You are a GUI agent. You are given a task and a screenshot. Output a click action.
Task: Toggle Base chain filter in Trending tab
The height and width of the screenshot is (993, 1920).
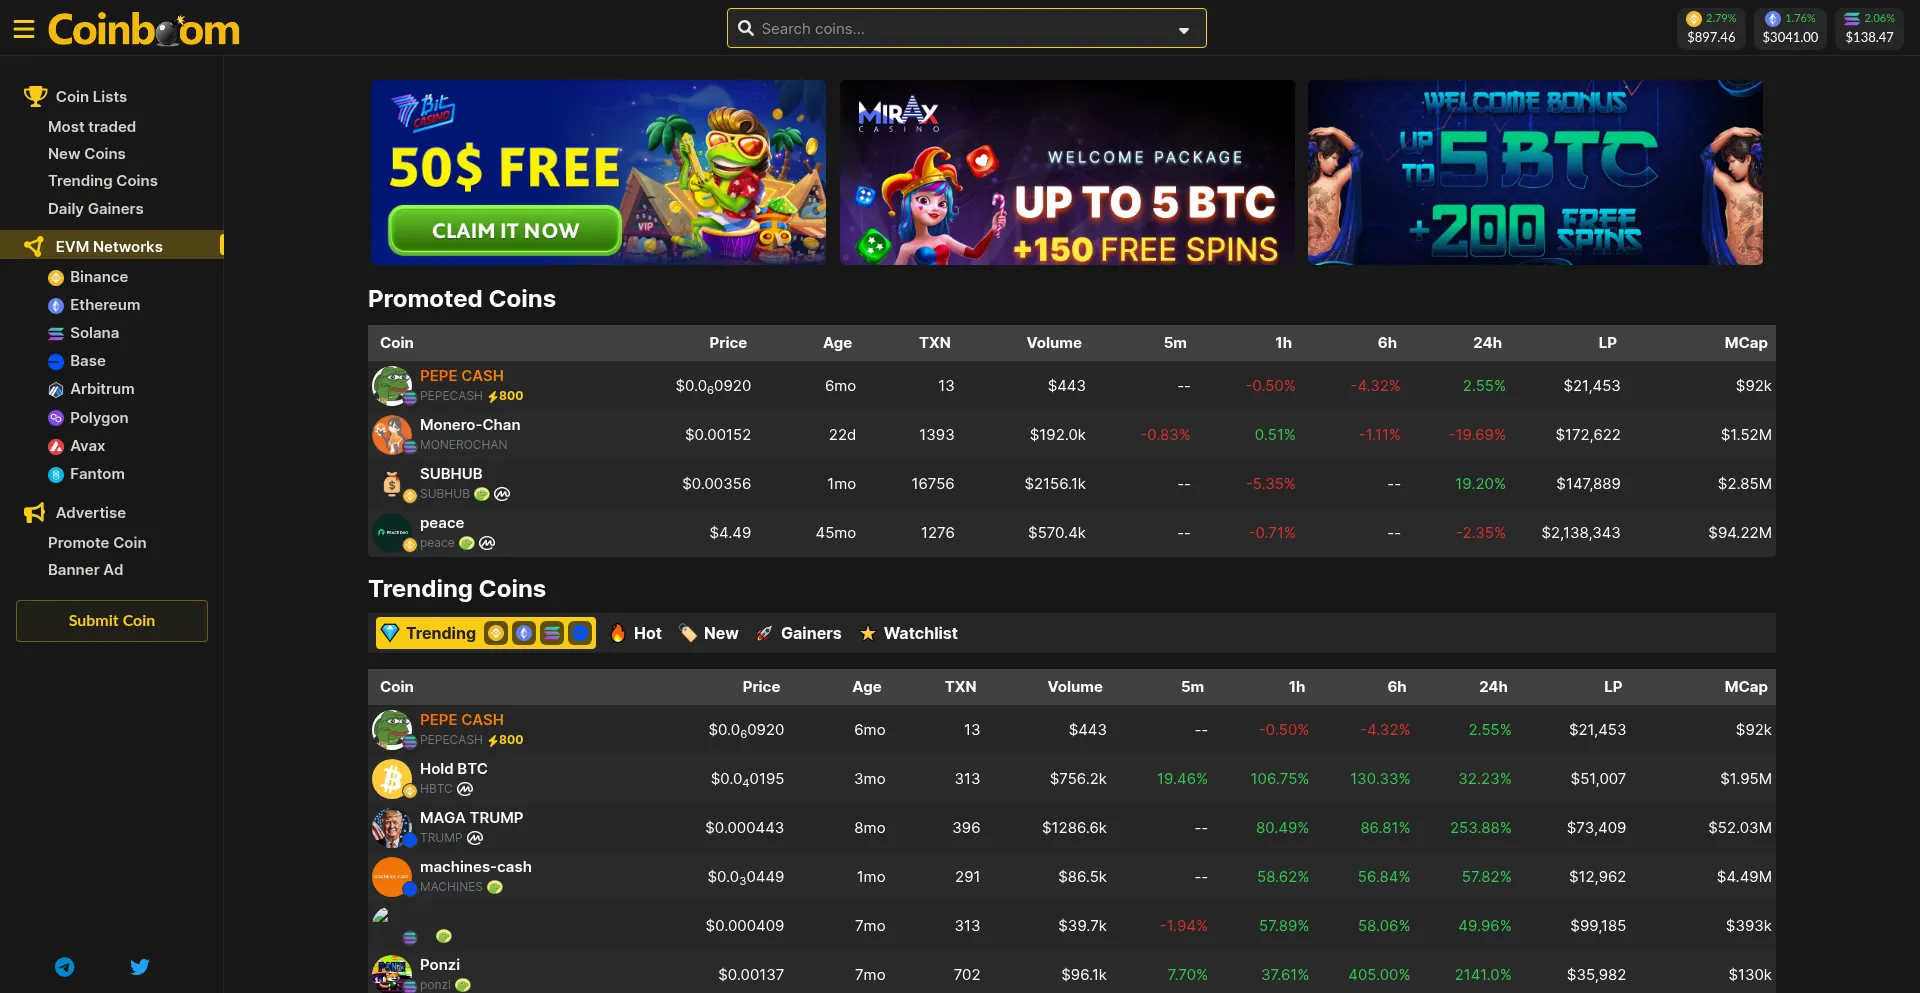tap(580, 633)
